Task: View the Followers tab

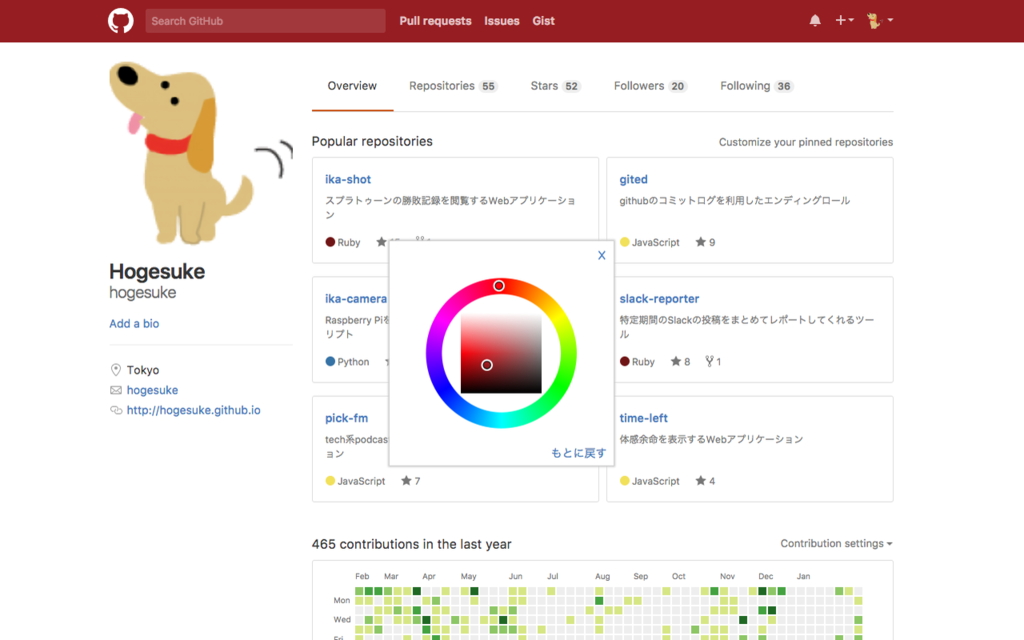Action: tap(650, 86)
